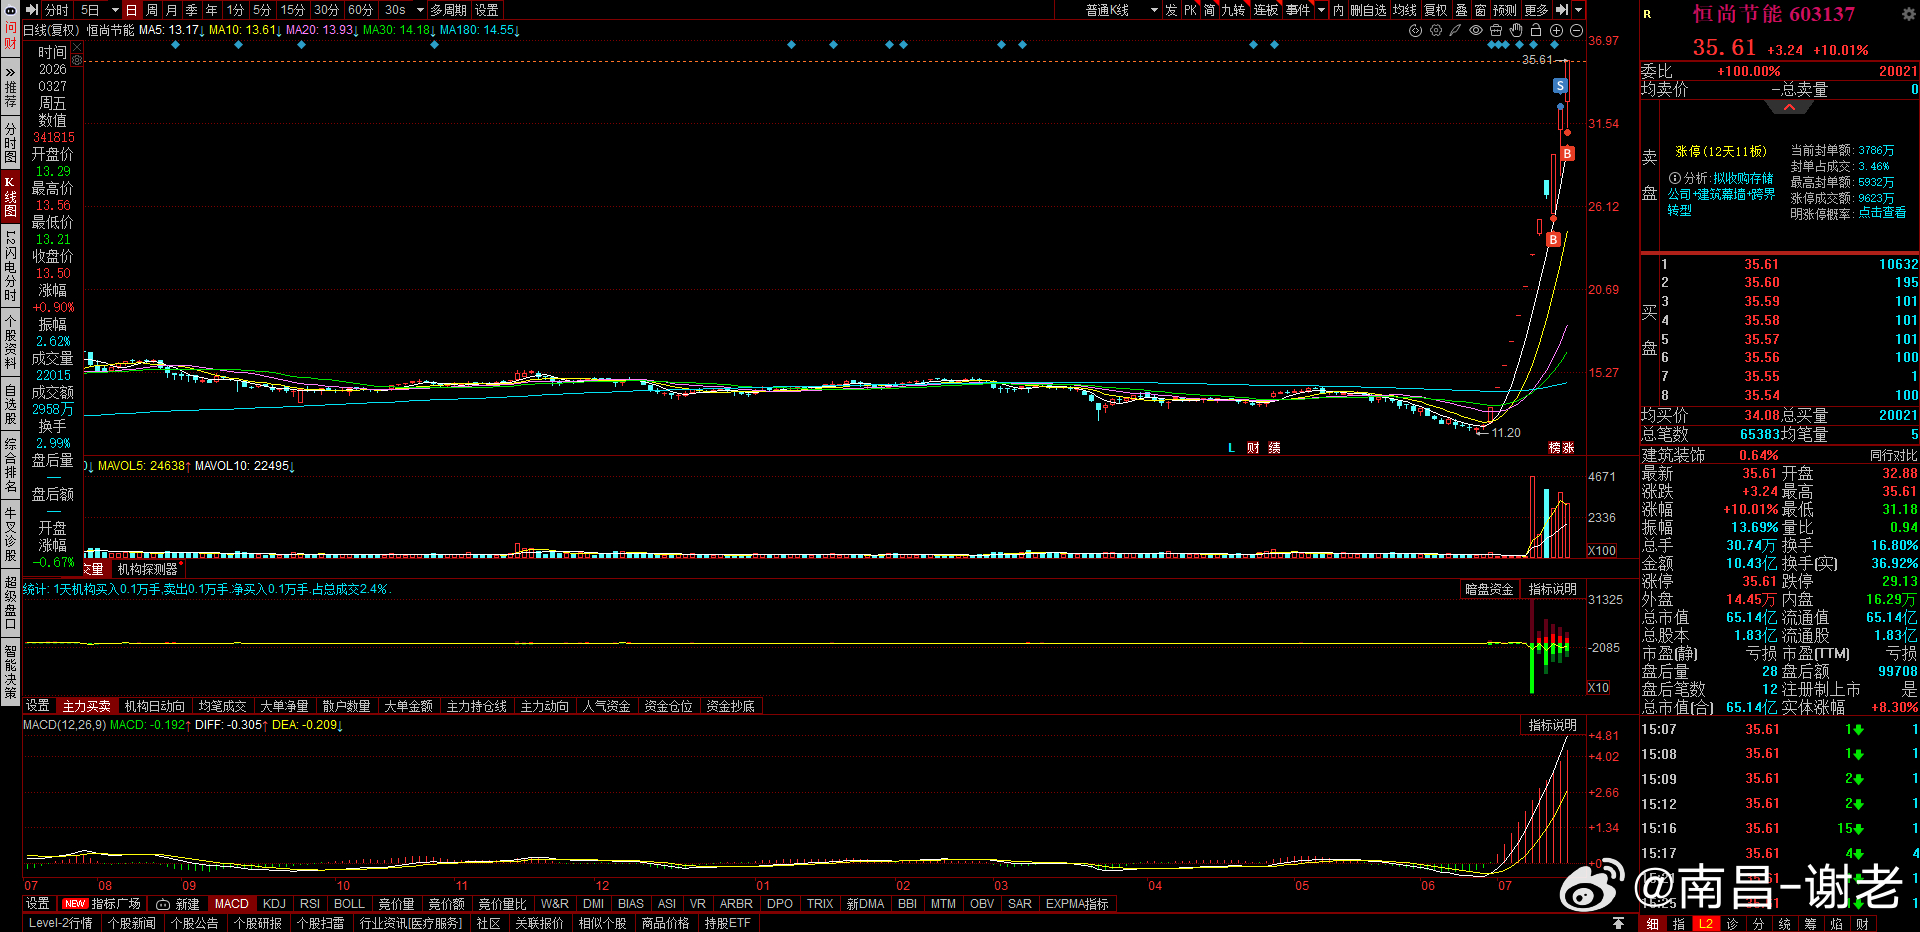
Task: Open the chart settings gear icon
Action: point(1436,30)
